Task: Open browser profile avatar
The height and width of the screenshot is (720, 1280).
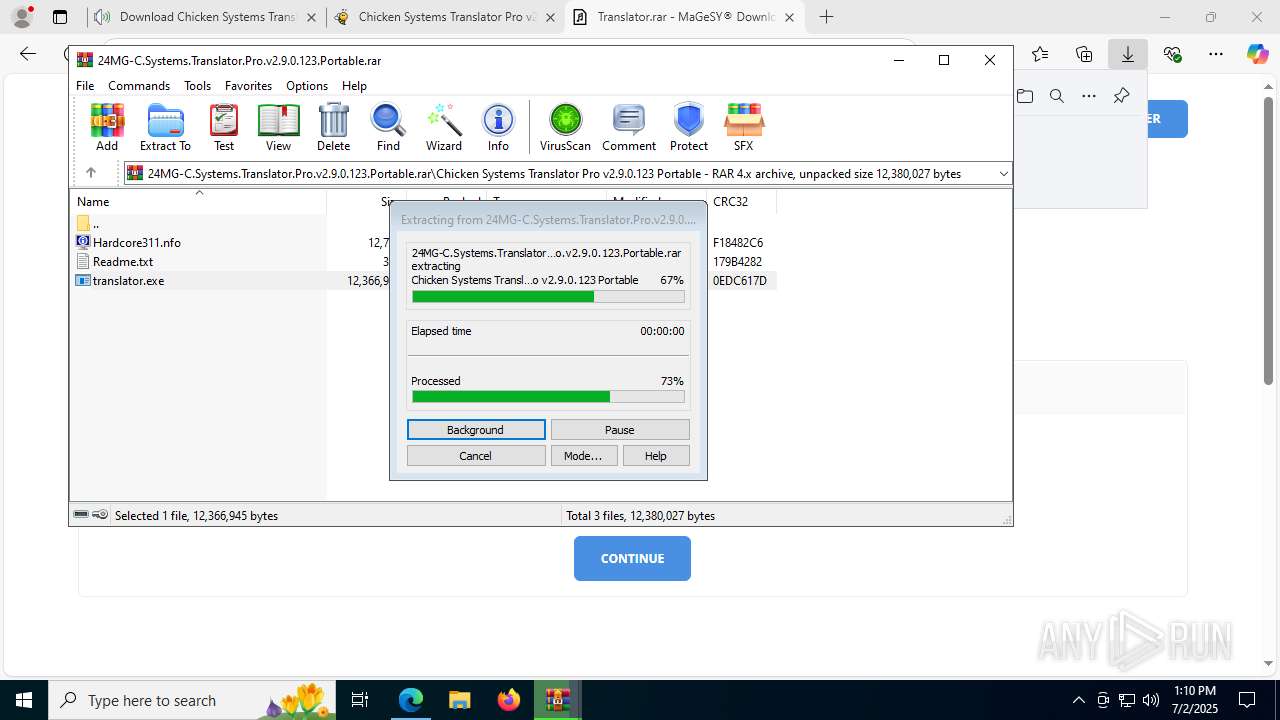Action: [x=22, y=17]
